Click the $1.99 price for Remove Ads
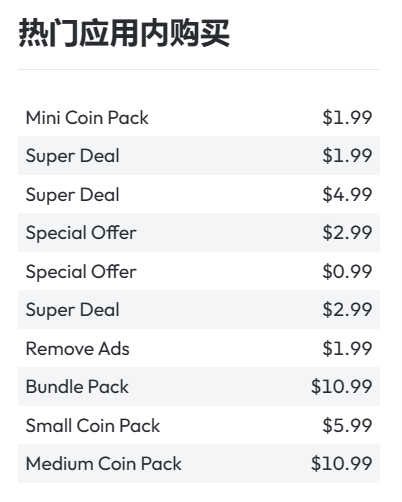 pyautogui.click(x=347, y=349)
